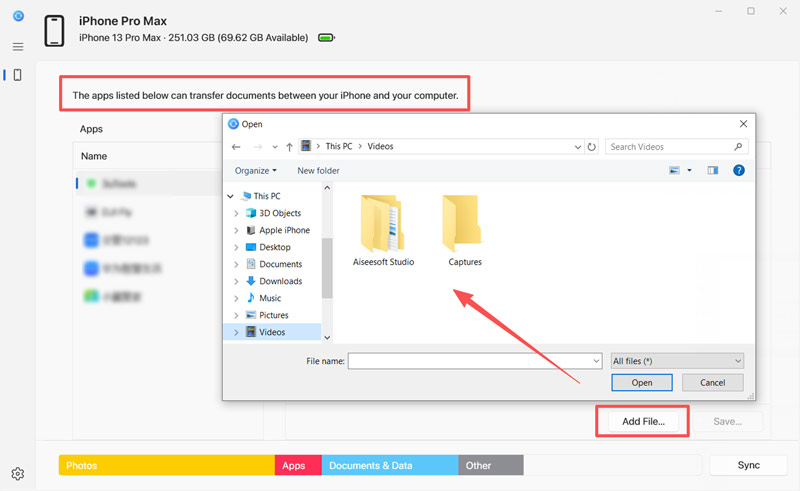Open view options dropdown arrow
This screenshot has width=800, height=491.
point(689,170)
